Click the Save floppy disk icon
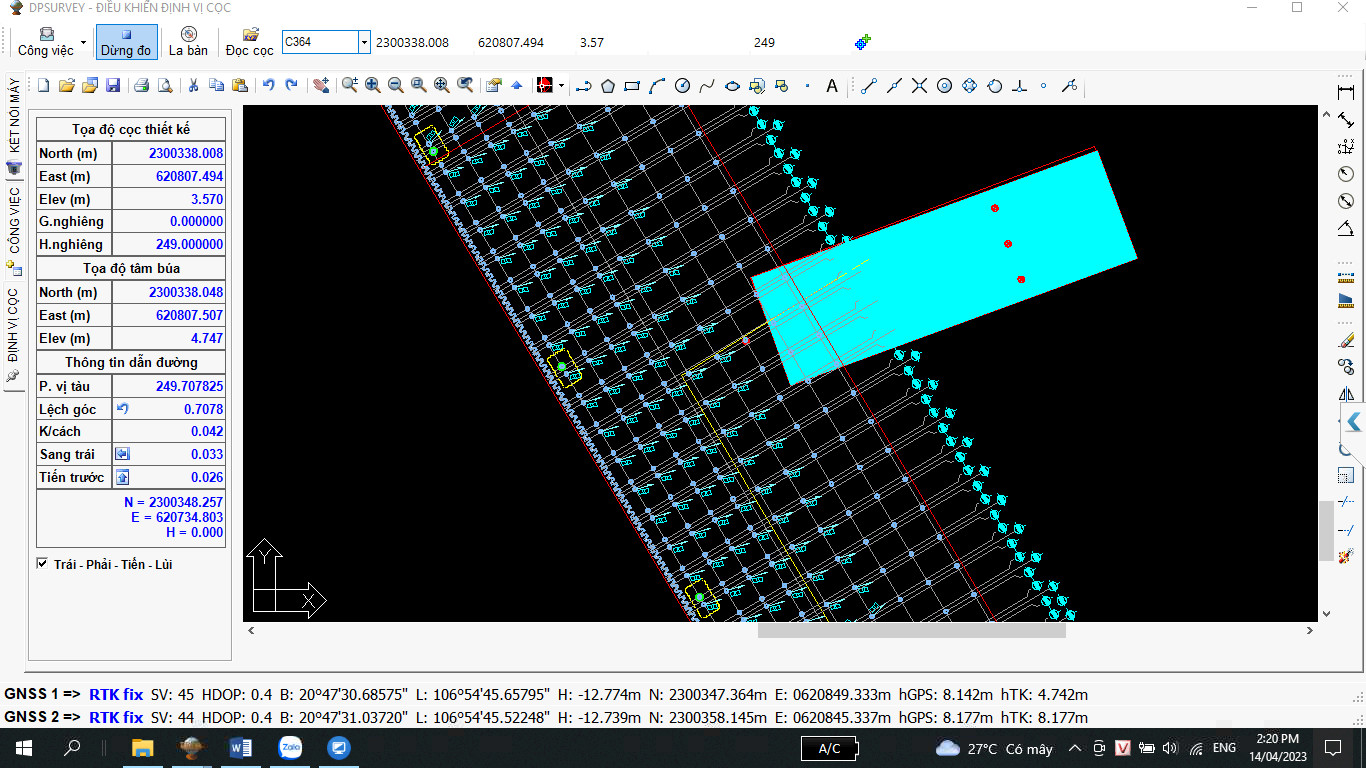Viewport: 1366px width, 768px height. click(x=113, y=86)
